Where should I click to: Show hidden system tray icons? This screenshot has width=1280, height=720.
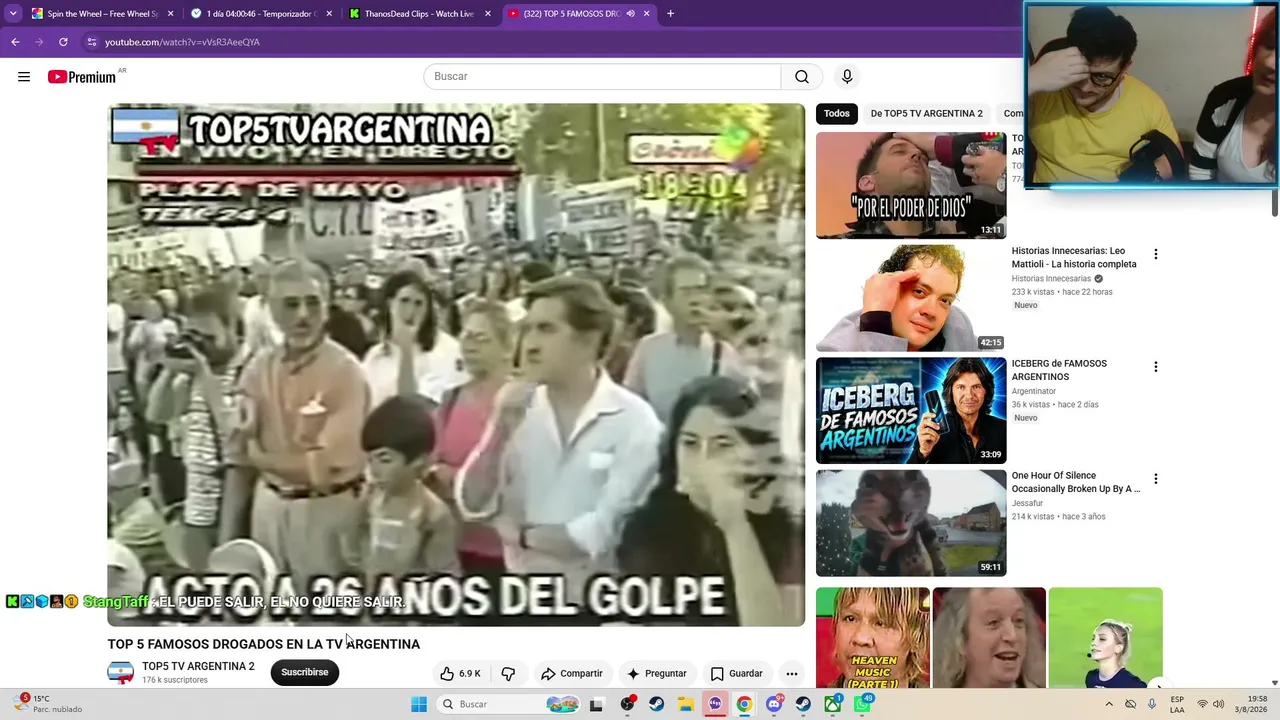1108,704
